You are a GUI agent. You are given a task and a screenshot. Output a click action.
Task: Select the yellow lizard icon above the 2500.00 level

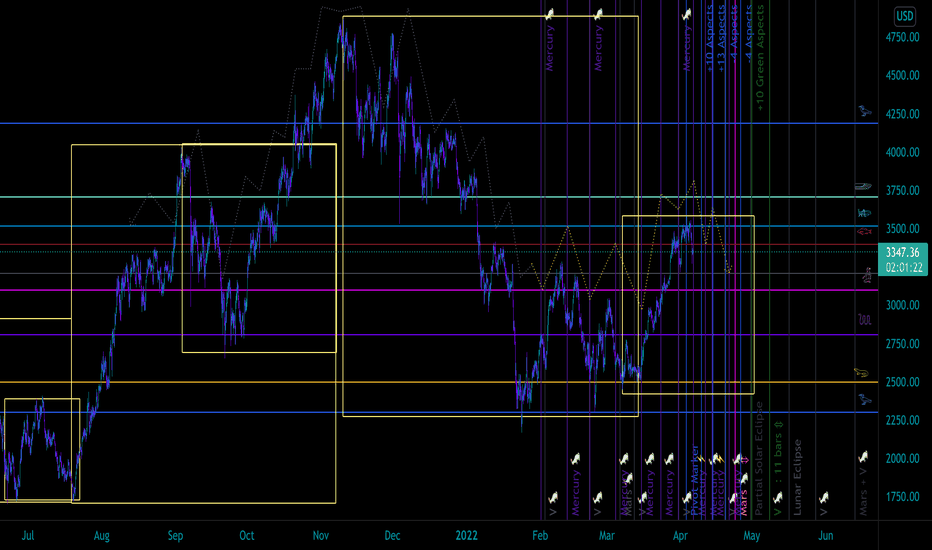tap(861, 373)
